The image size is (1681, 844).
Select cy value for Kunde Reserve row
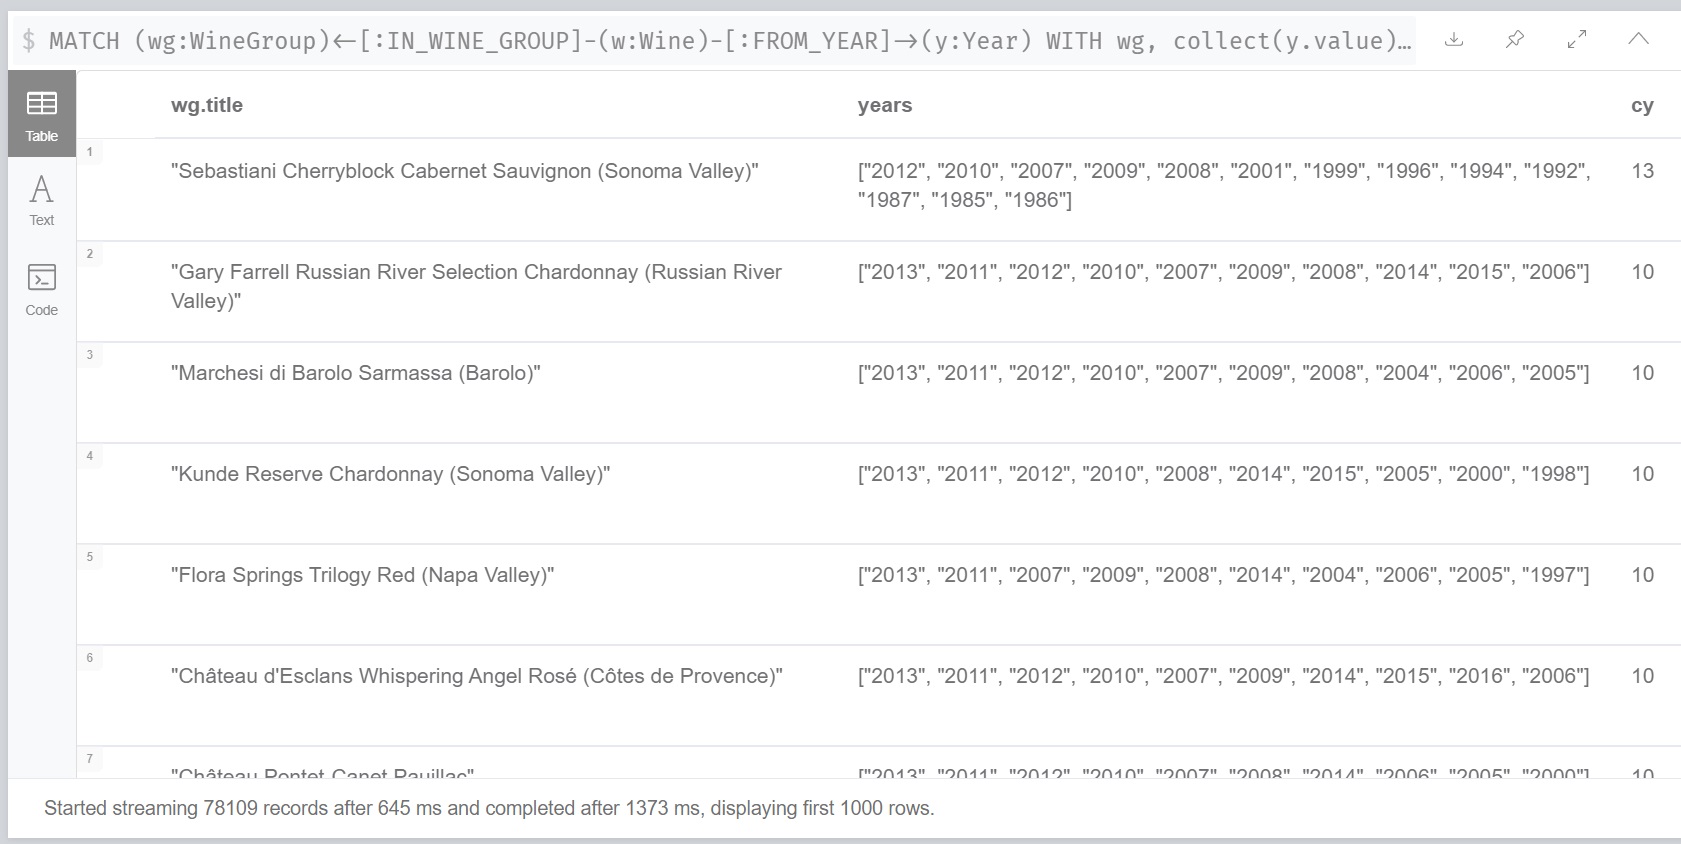1642,474
